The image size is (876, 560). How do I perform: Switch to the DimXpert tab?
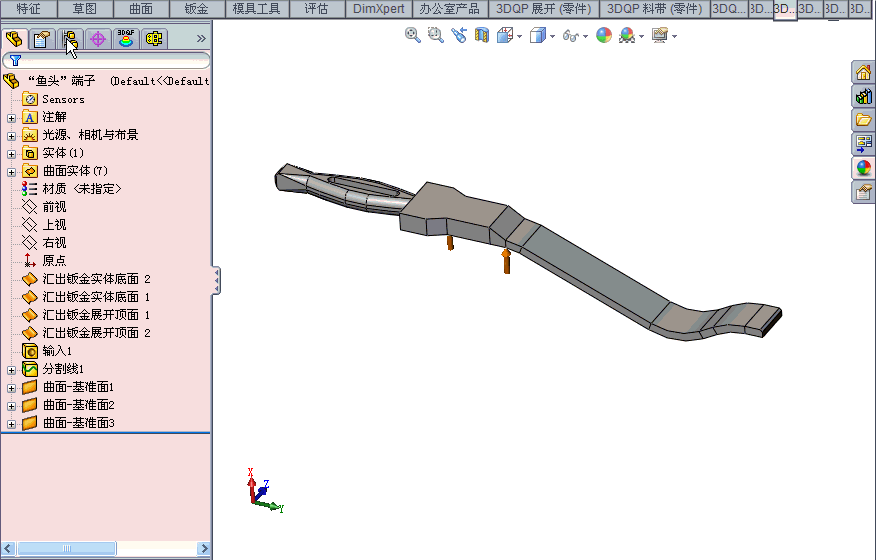379,9
